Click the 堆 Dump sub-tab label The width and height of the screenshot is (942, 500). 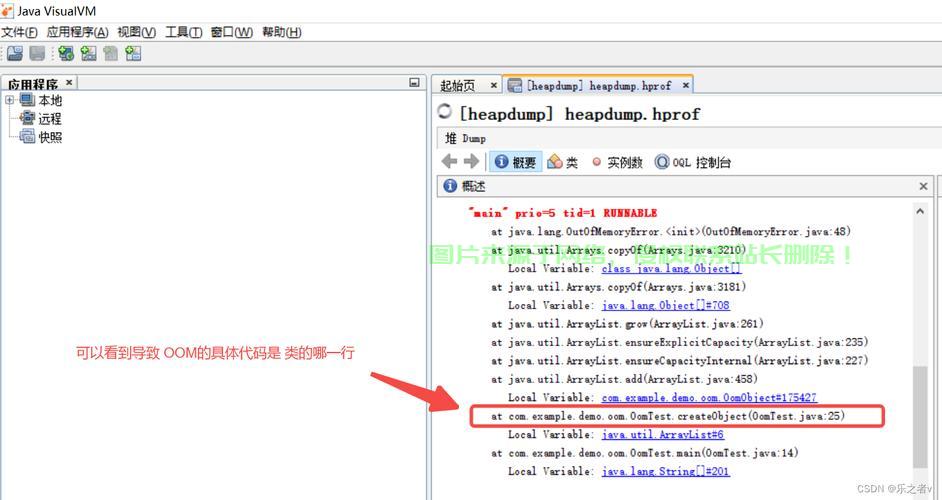(x=465, y=138)
